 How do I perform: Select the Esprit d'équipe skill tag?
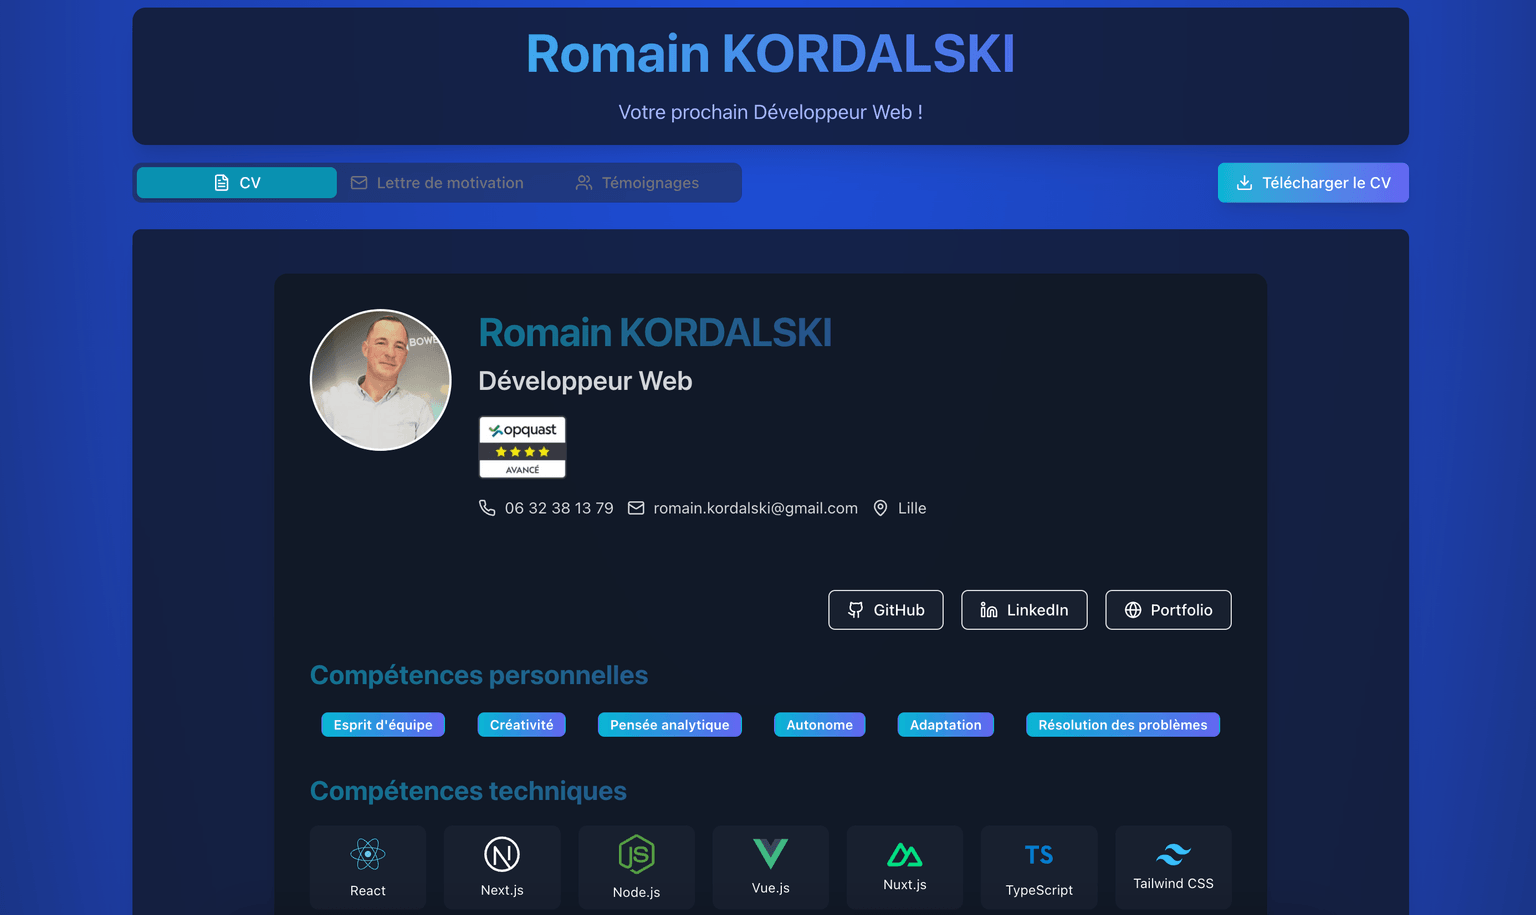[383, 725]
